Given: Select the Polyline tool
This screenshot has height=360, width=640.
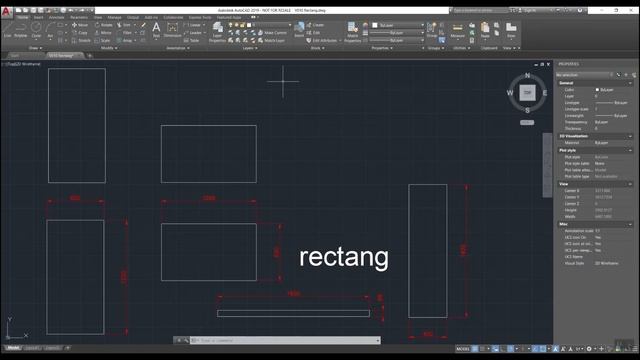Looking at the screenshot, I should [x=20, y=30].
